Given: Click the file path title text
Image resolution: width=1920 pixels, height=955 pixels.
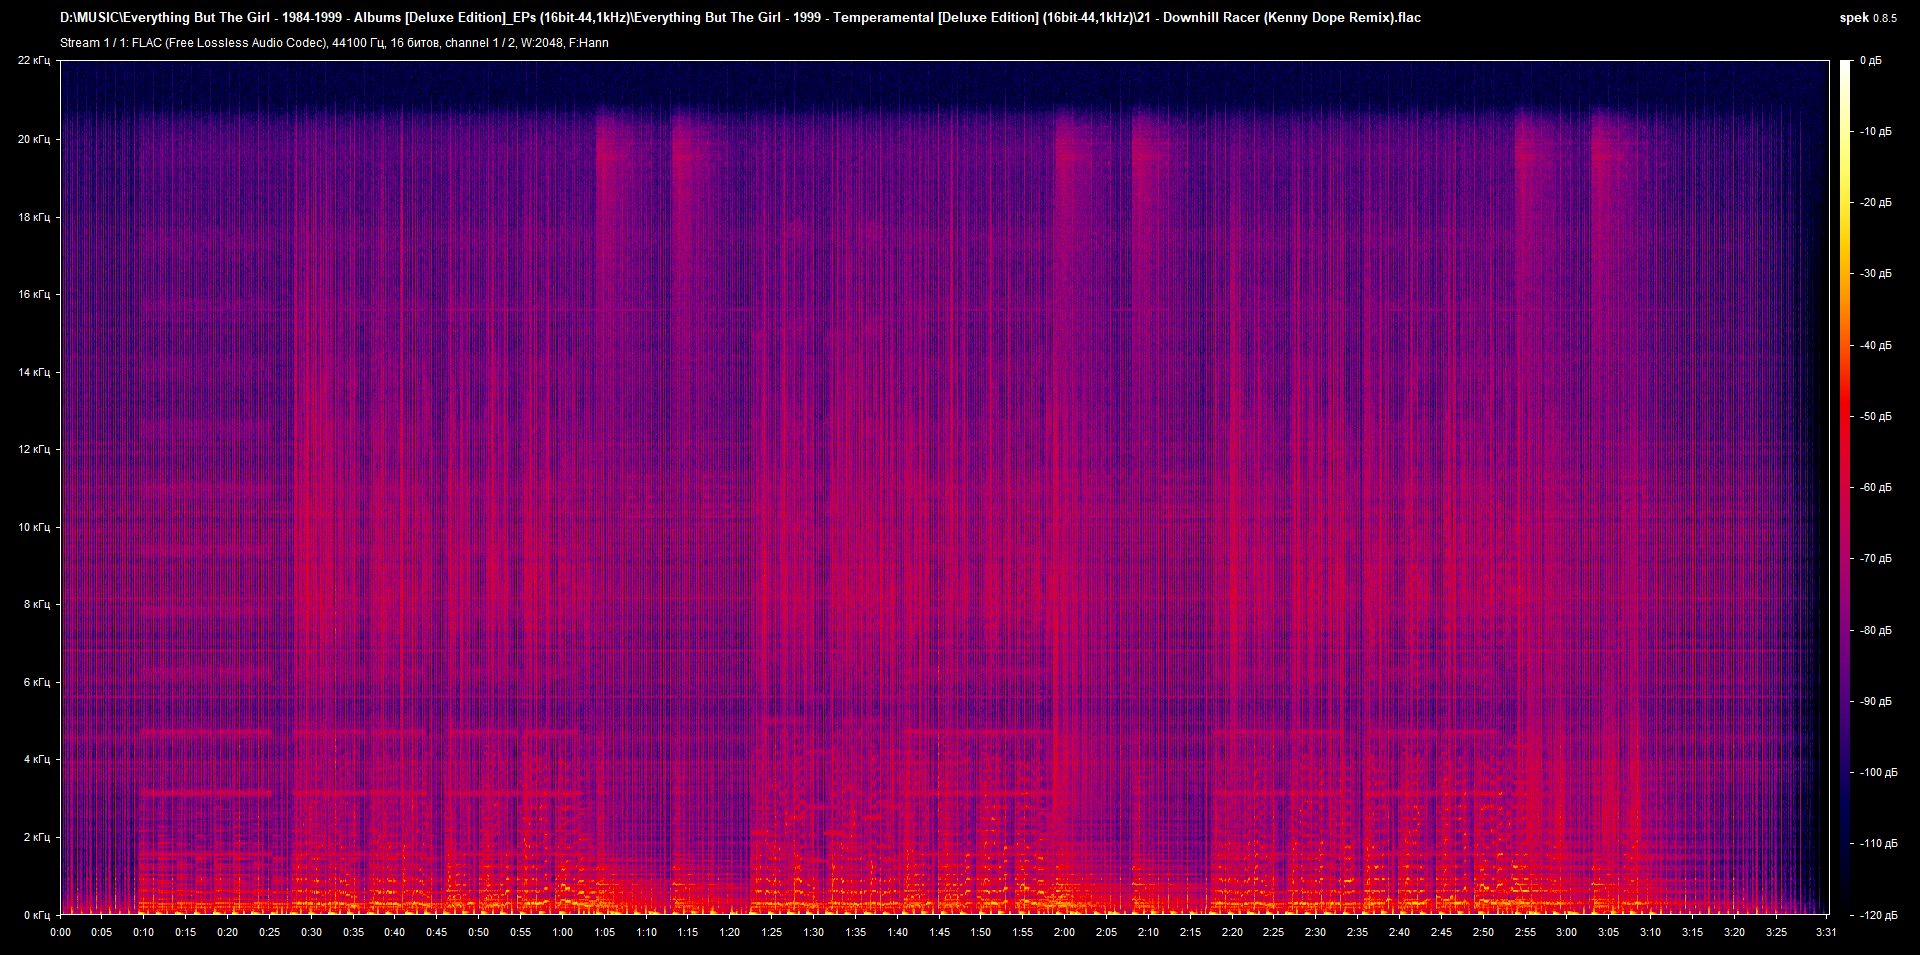Looking at the screenshot, I should click(x=740, y=17).
